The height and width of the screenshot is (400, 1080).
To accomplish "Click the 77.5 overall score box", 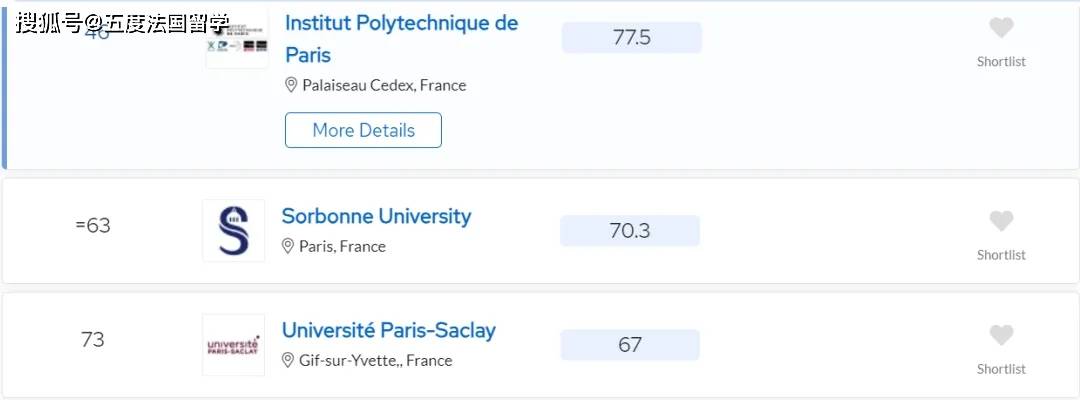I will click(x=631, y=38).
